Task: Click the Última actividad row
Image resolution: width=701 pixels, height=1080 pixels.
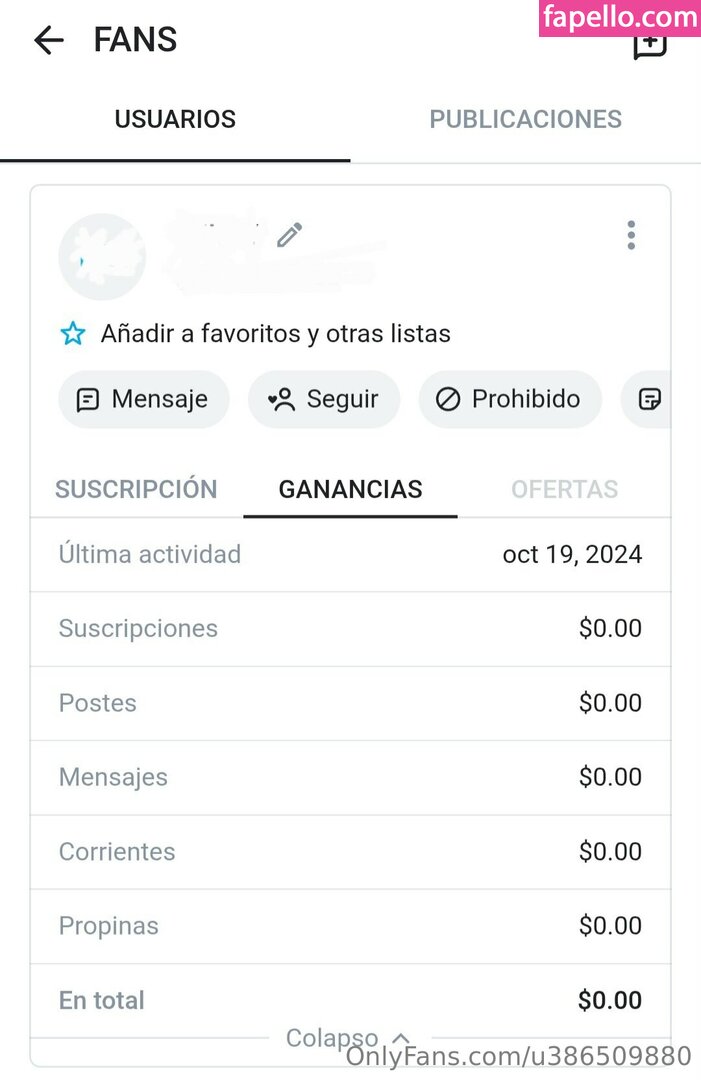Action: 350,554
